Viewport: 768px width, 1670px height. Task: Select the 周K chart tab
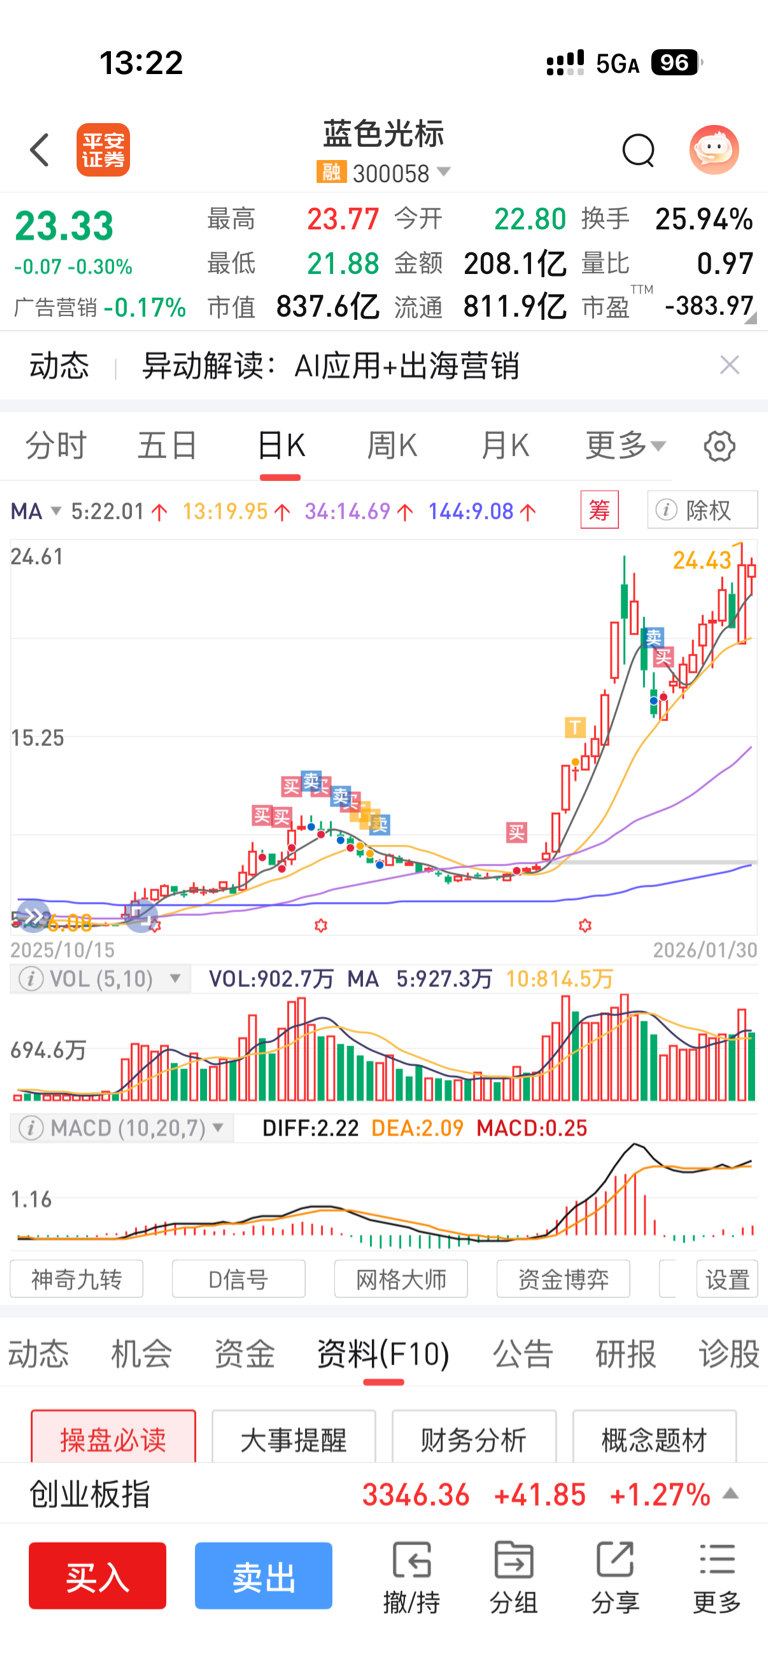coord(392,445)
